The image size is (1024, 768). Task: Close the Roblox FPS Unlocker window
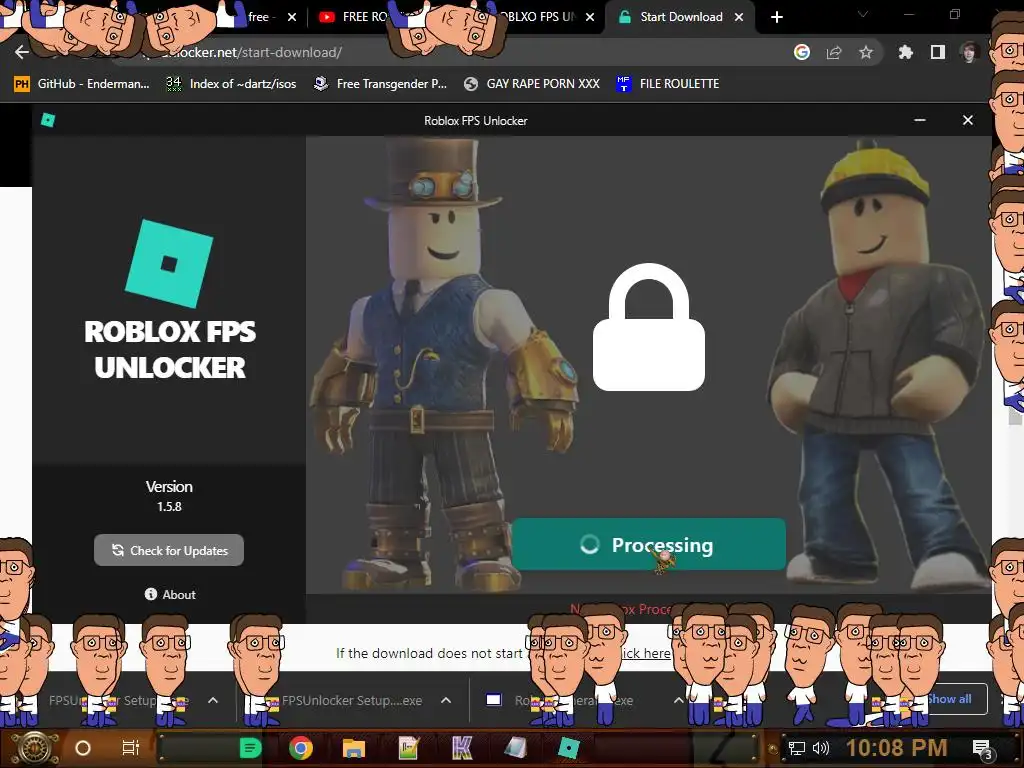coord(968,120)
